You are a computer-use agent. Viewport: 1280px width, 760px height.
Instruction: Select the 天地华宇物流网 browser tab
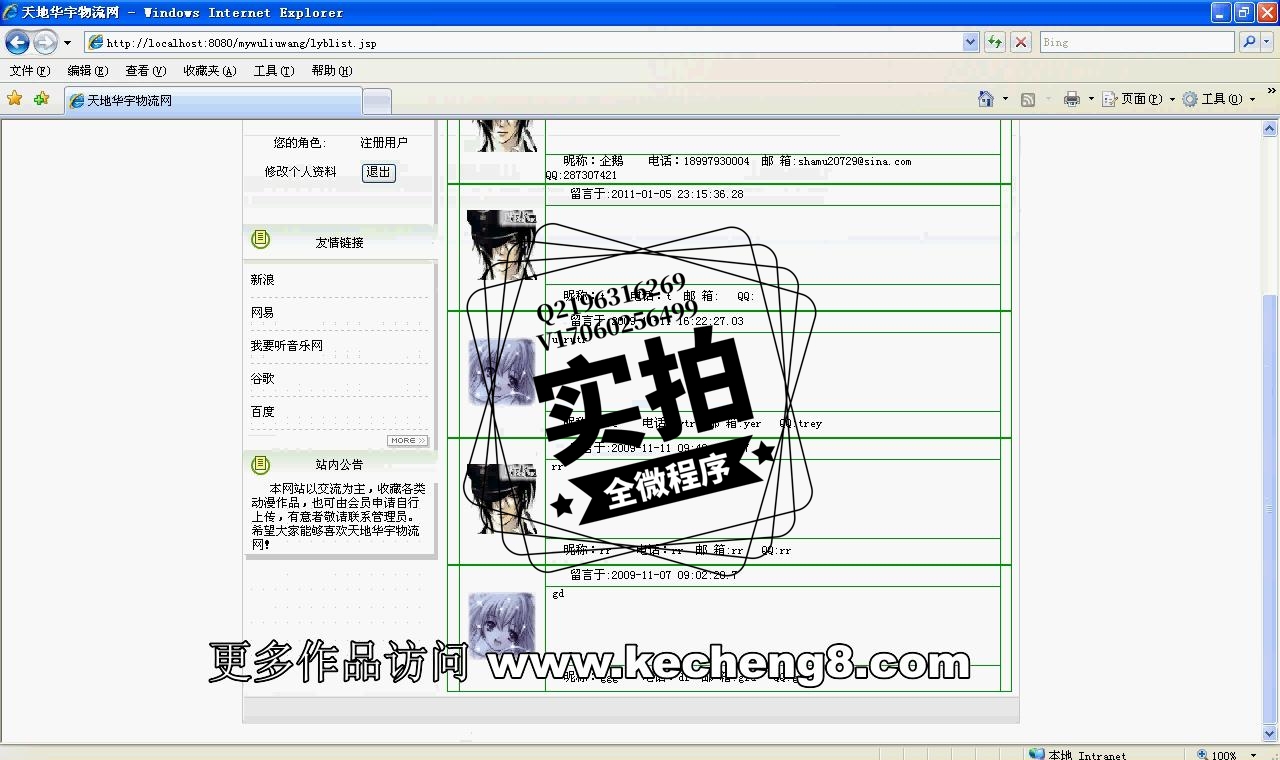point(213,101)
